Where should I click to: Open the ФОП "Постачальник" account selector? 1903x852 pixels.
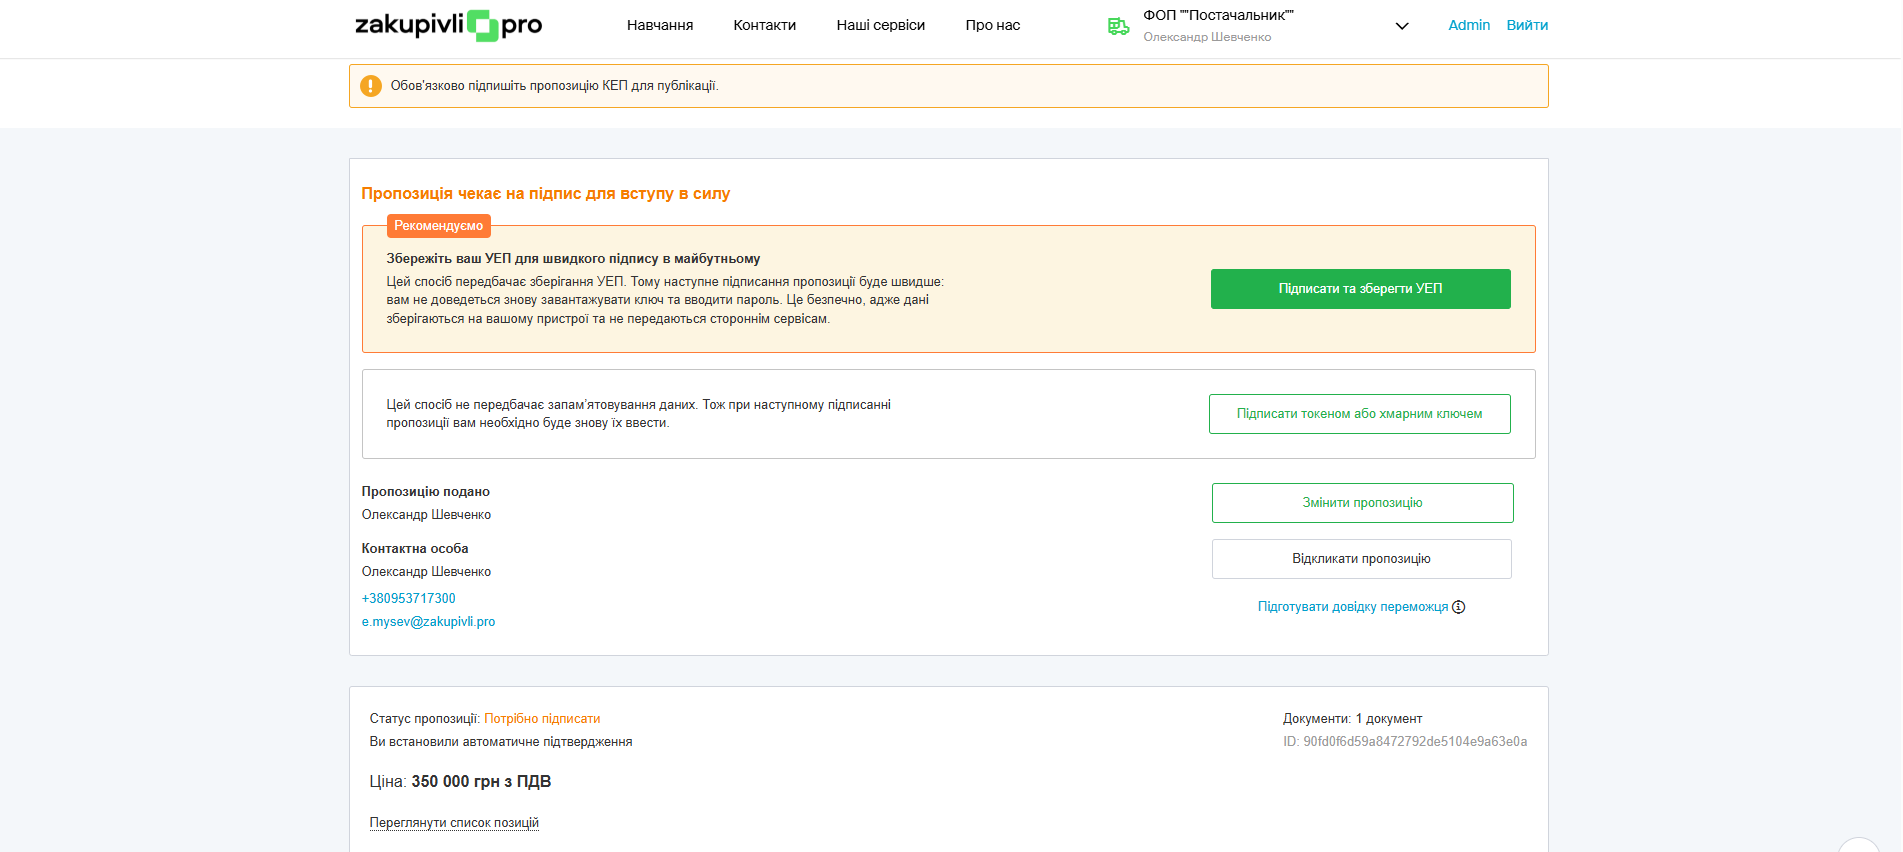pos(1218,16)
